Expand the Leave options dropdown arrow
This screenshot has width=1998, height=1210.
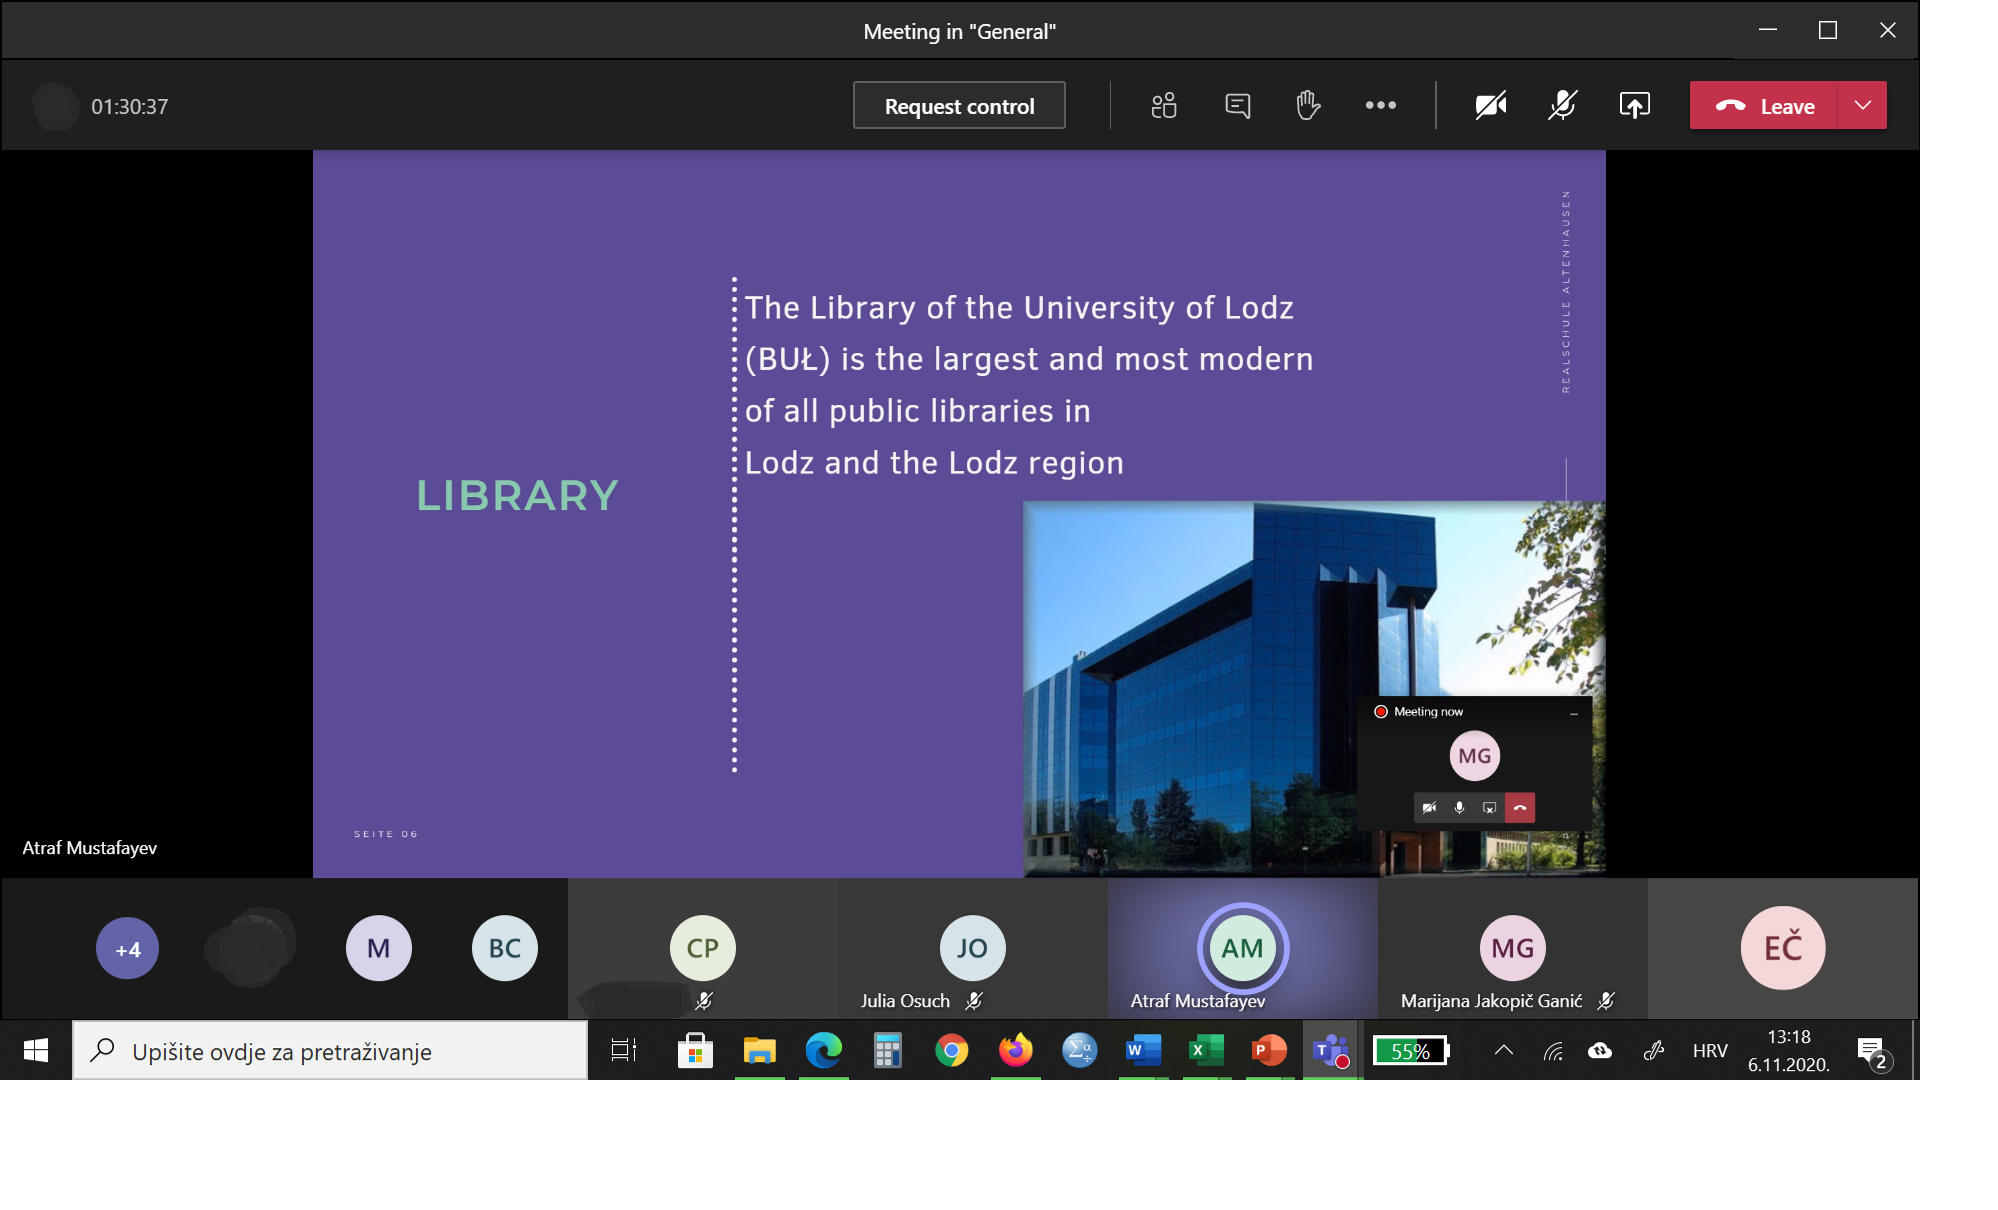point(1862,106)
